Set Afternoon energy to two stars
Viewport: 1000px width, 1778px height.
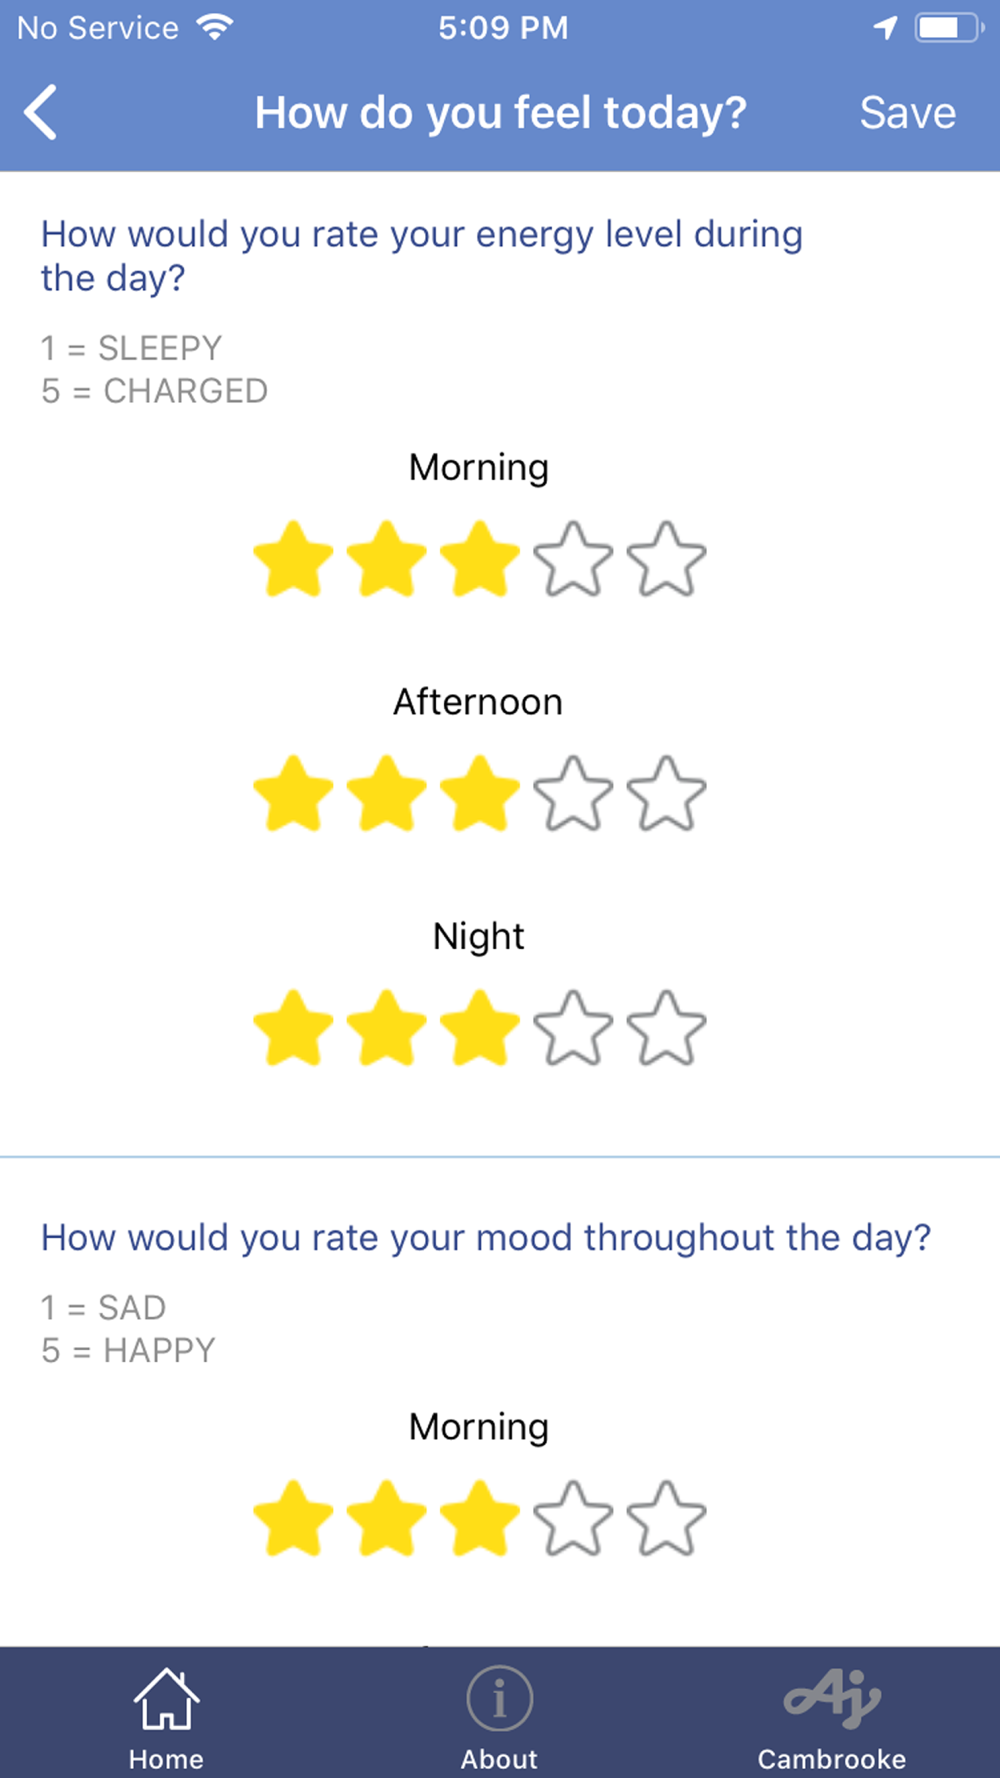386,794
